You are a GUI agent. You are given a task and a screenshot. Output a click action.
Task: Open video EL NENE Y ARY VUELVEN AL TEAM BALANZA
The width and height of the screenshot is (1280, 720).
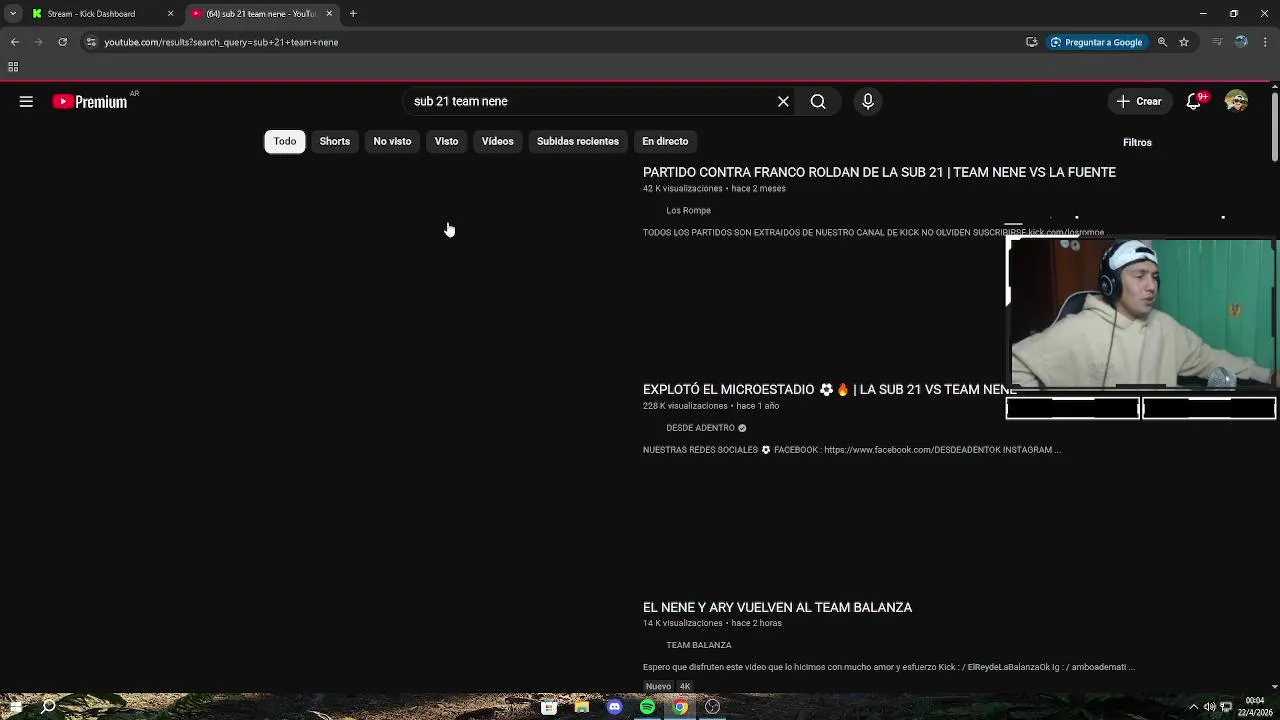pyautogui.click(x=777, y=607)
